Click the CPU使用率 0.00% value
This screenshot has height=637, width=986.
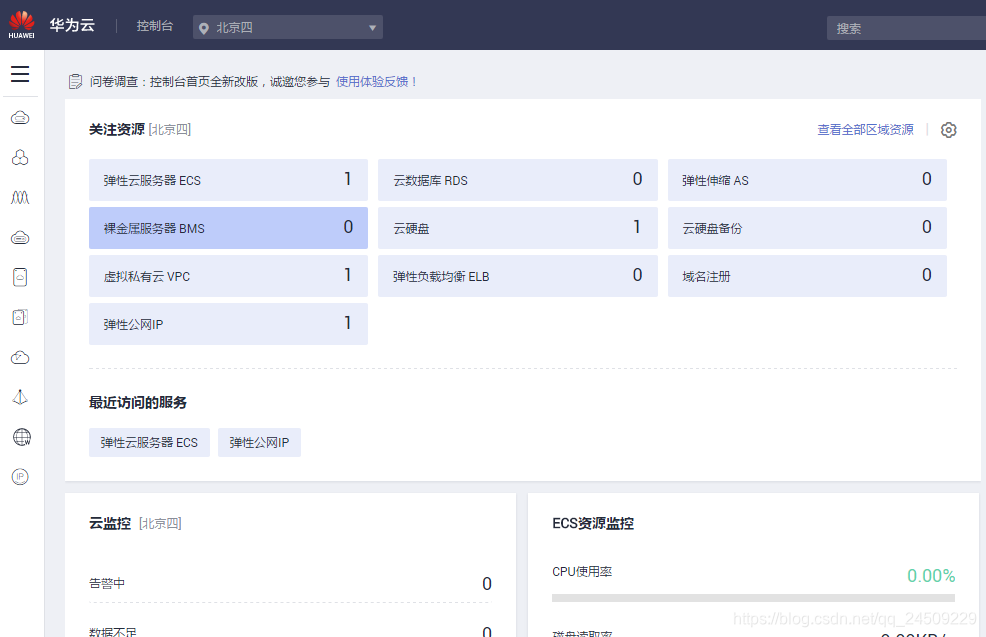[x=931, y=575]
